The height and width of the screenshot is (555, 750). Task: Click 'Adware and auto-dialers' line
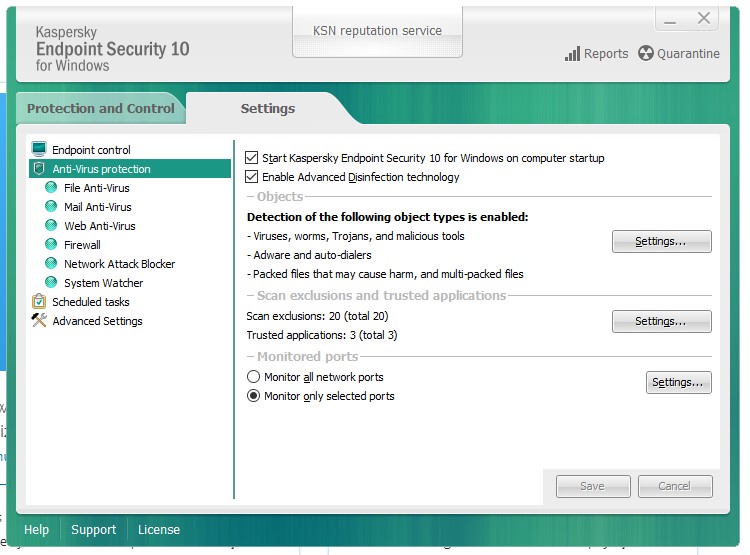coord(309,255)
